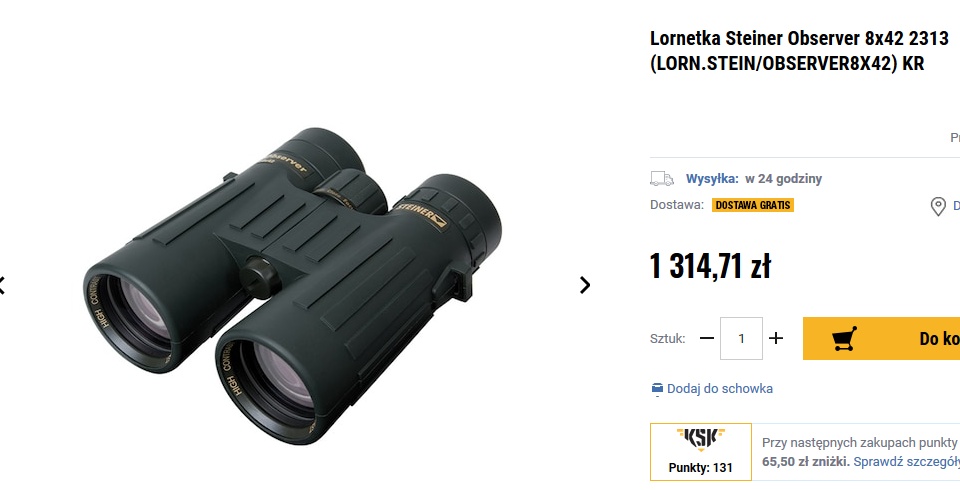The image size is (960, 490).
Task: Click the DOSTAWA GRATIS badge
Action: coord(753,205)
